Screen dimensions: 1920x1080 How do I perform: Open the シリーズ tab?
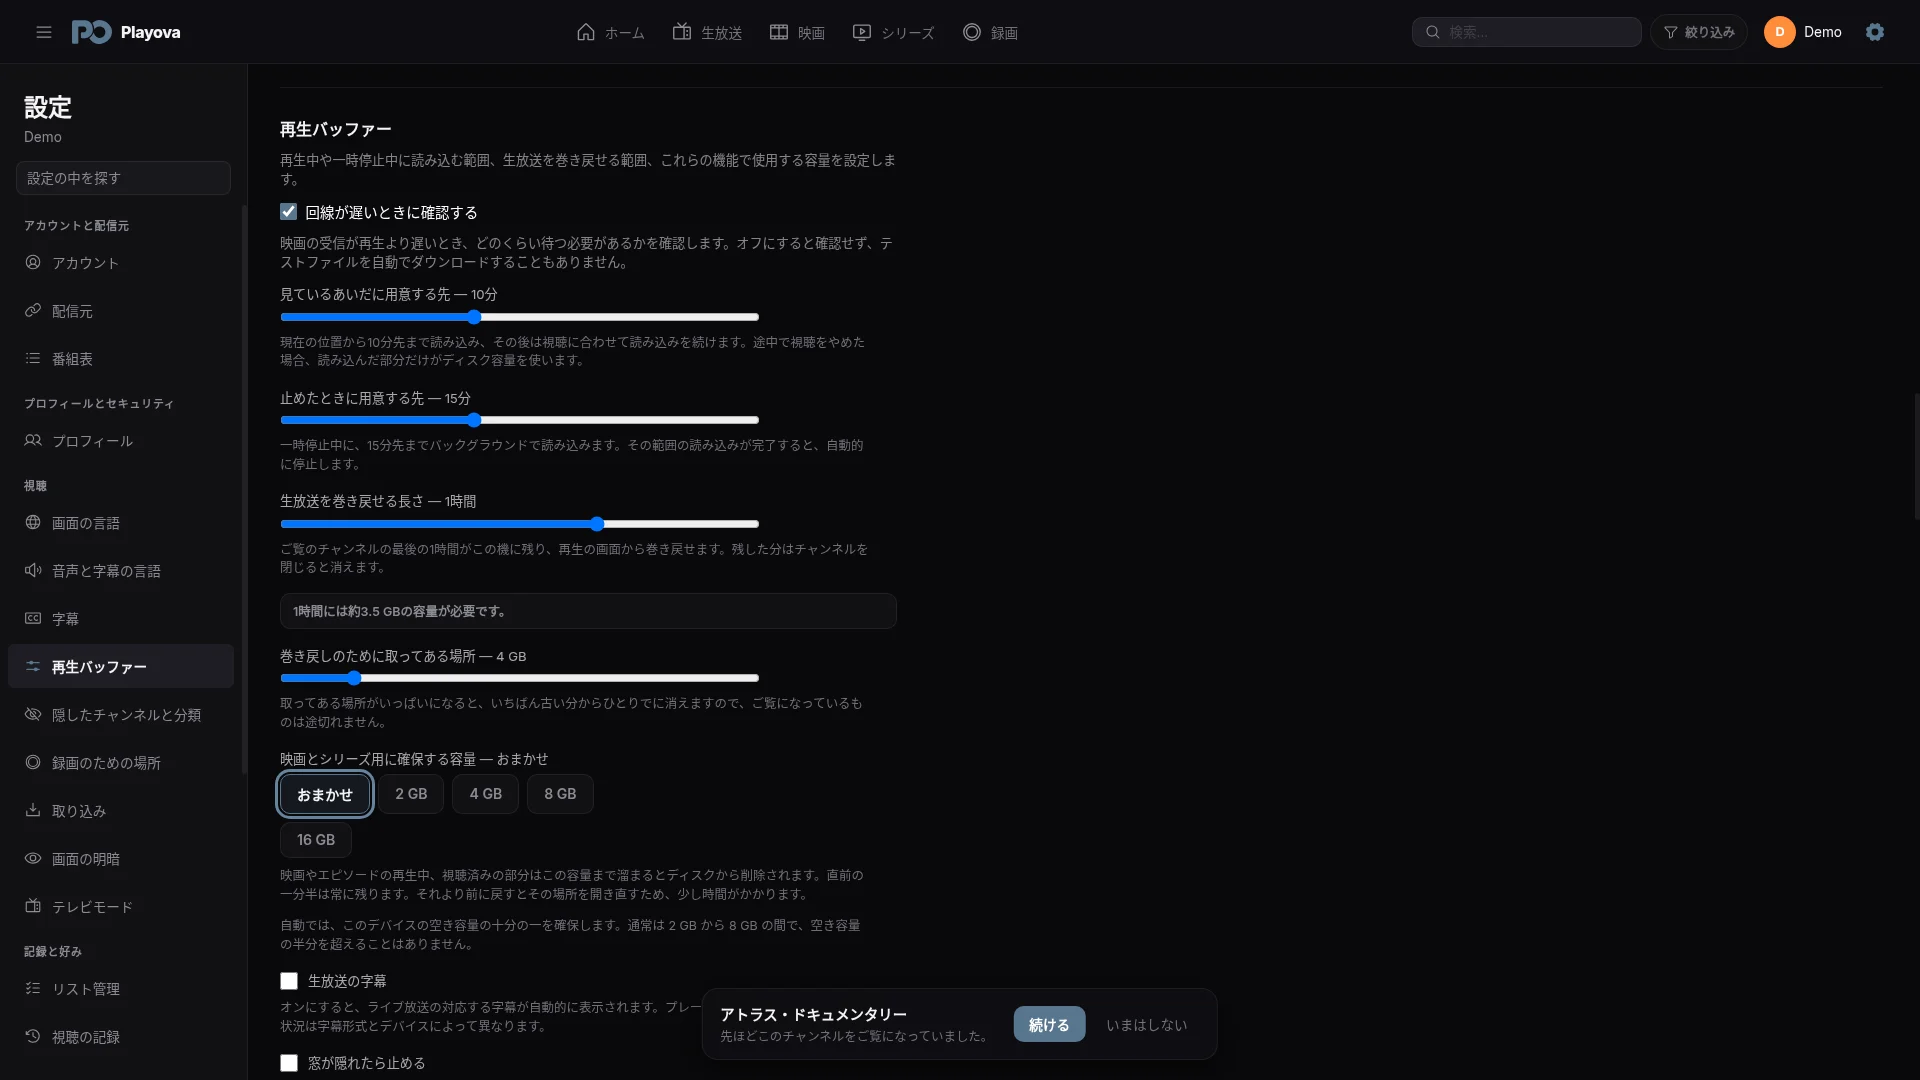click(x=893, y=32)
